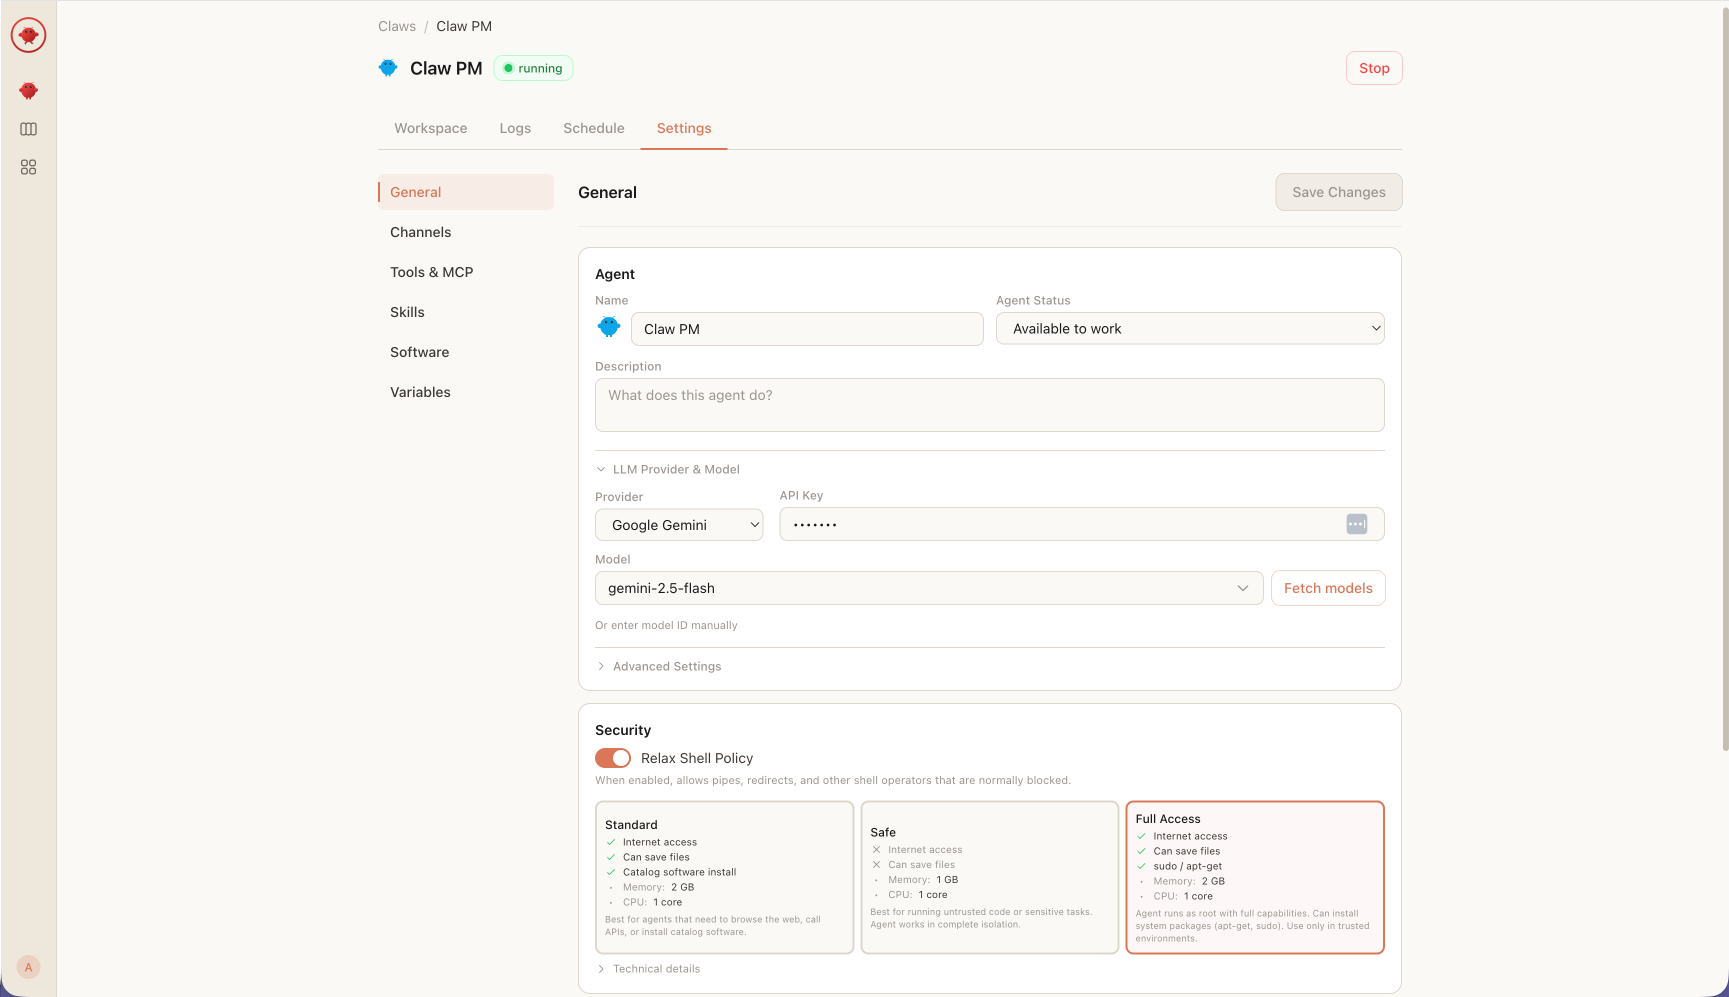Expand Technical details
Screen dimensions: 1729x997
(648, 968)
